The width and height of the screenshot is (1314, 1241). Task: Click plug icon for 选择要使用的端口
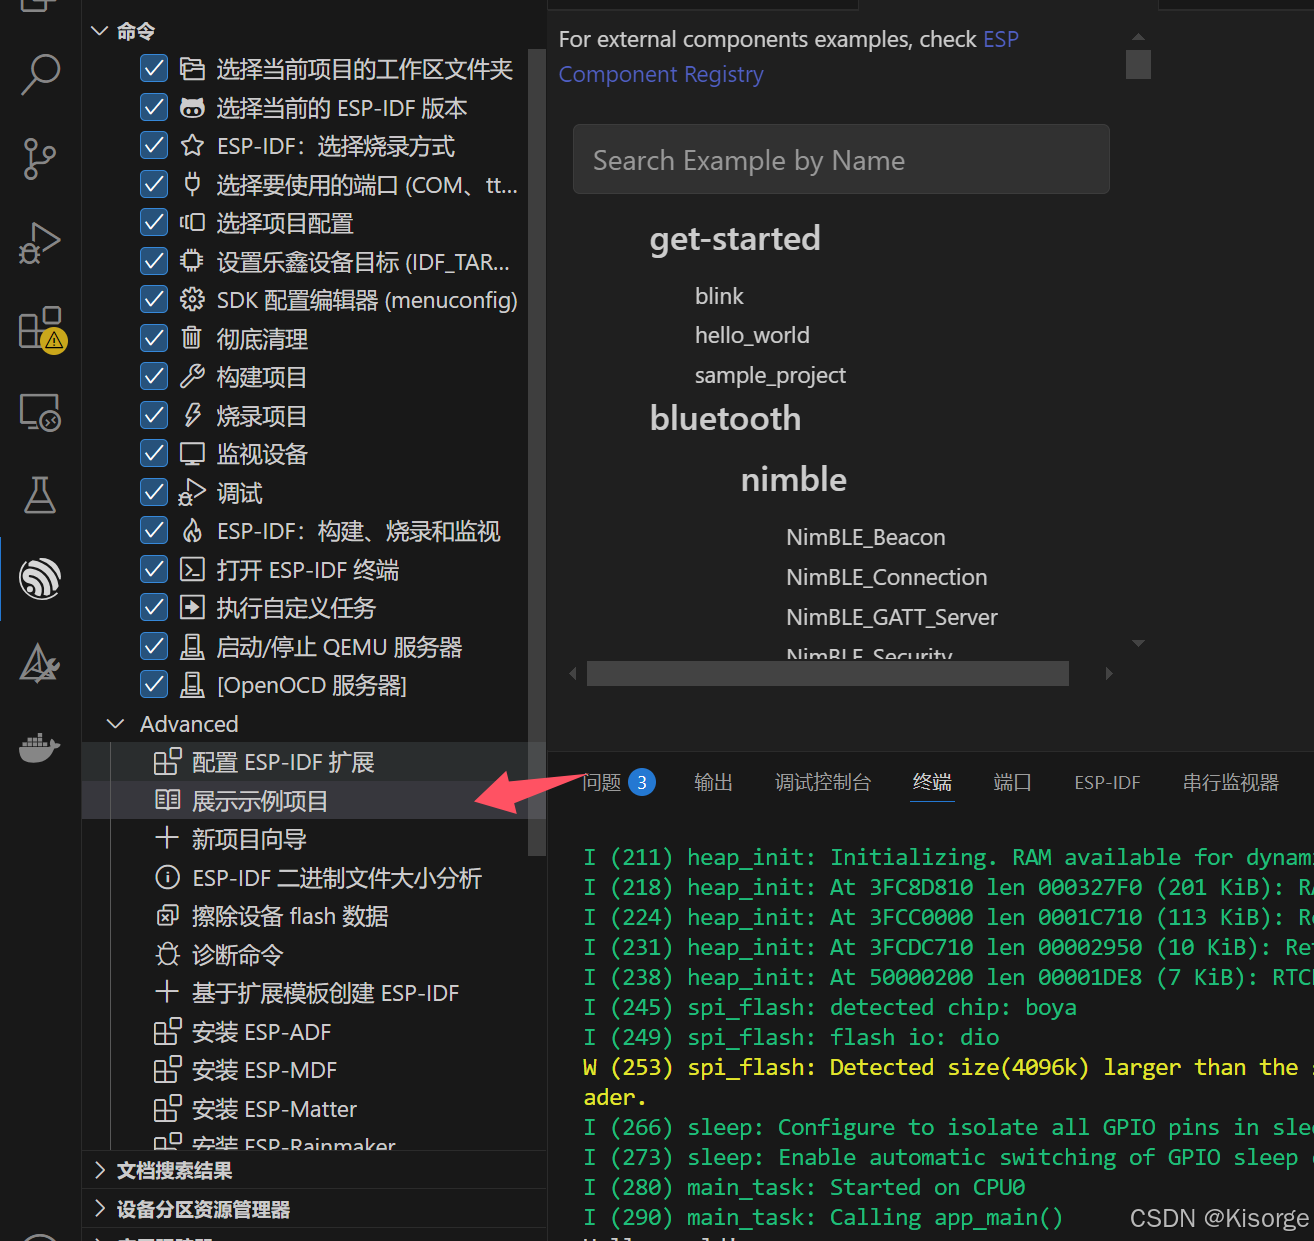[x=192, y=184]
